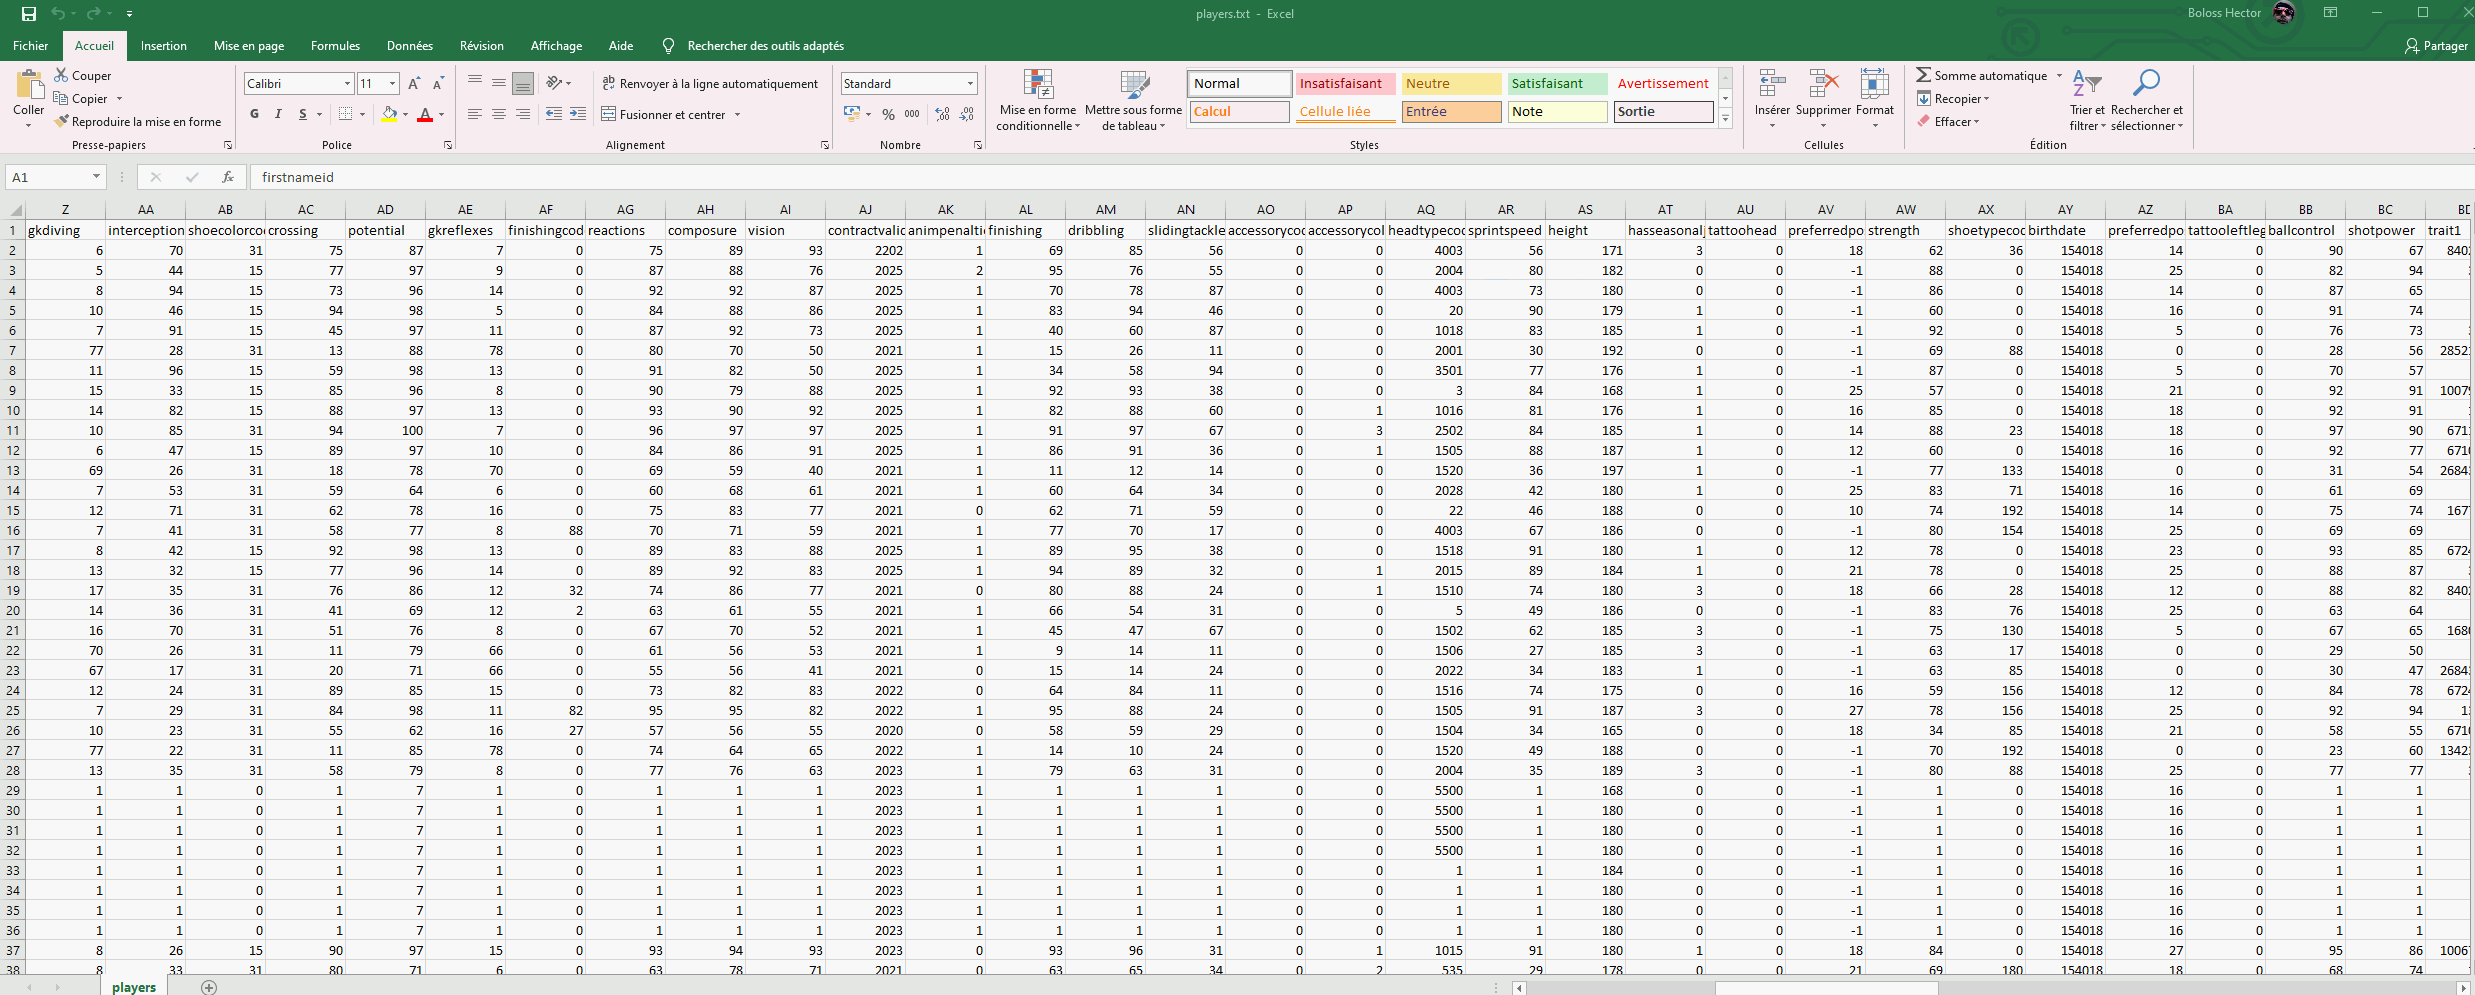Click the players sheet tab
Viewport: 2475px width, 995px height.
click(x=134, y=987)
